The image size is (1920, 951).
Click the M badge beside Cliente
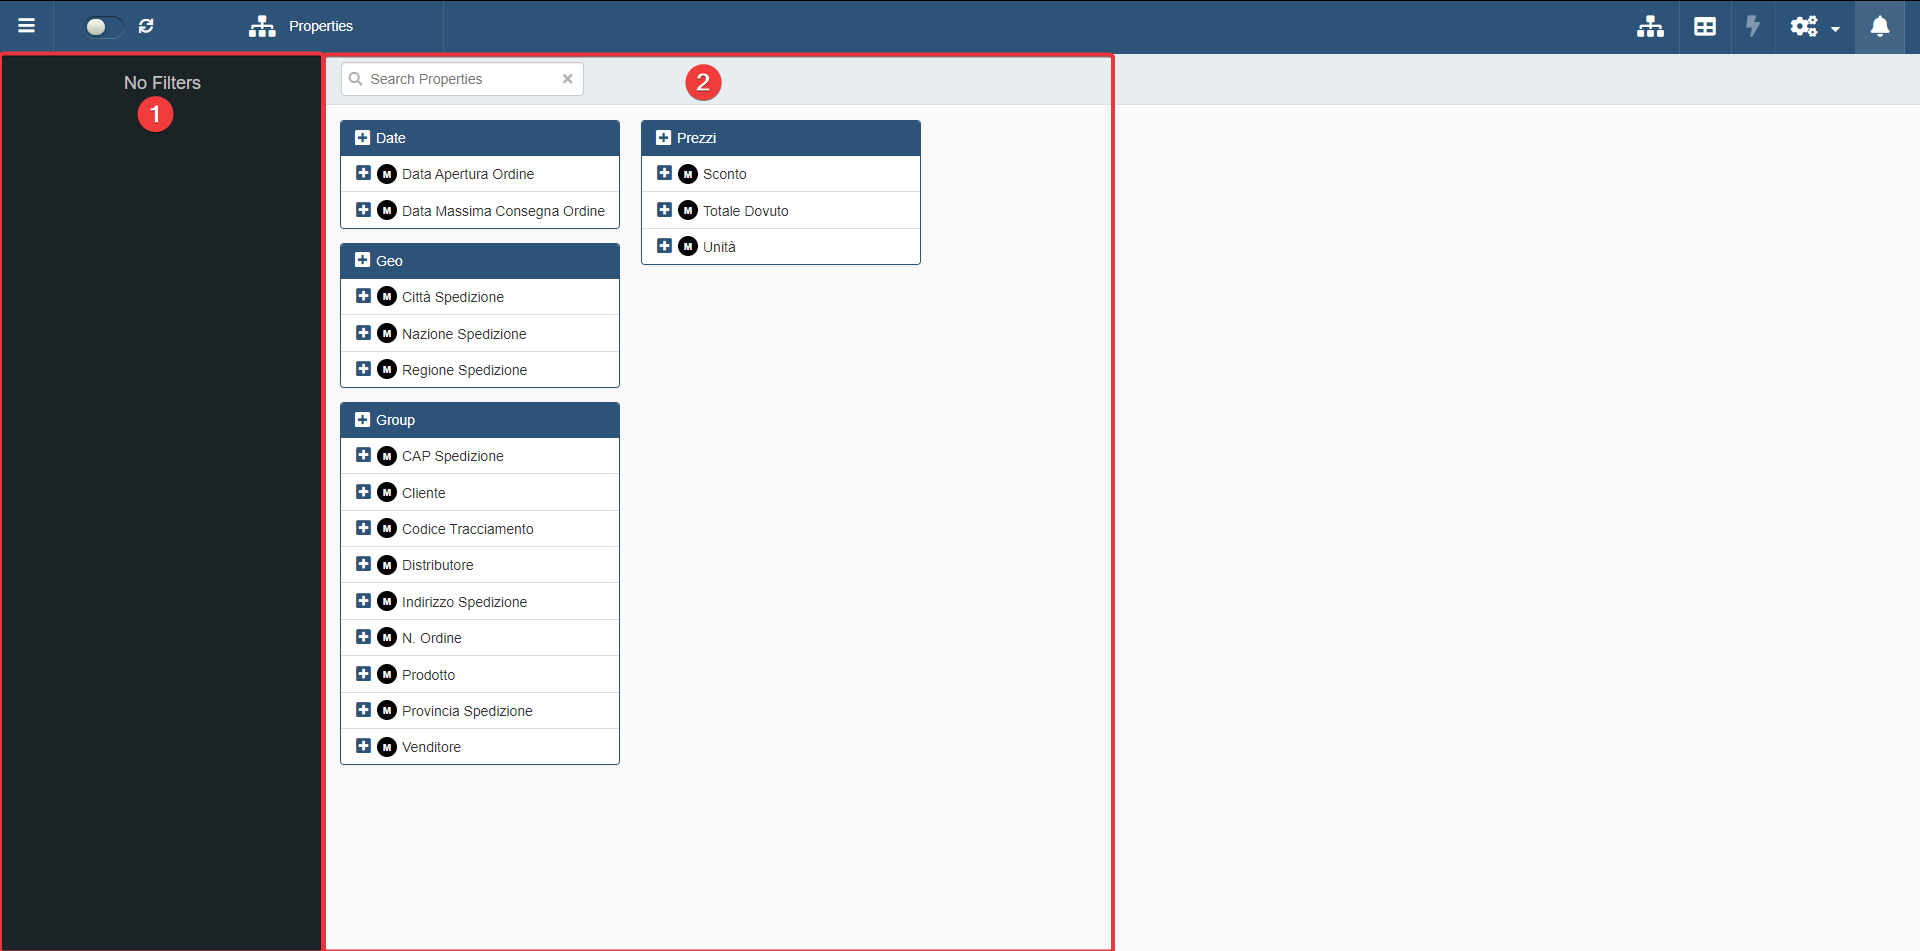387,493
